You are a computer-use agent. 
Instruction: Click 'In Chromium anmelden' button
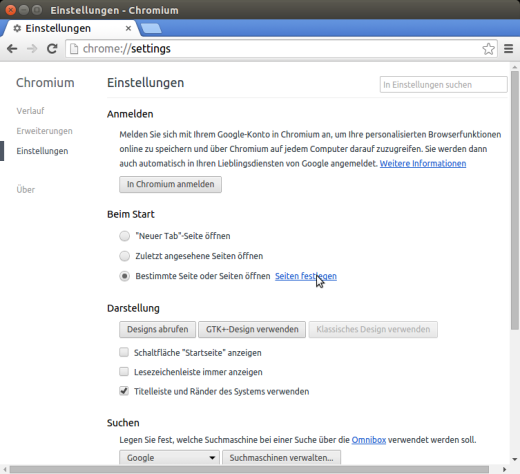(x=170, y=184)
